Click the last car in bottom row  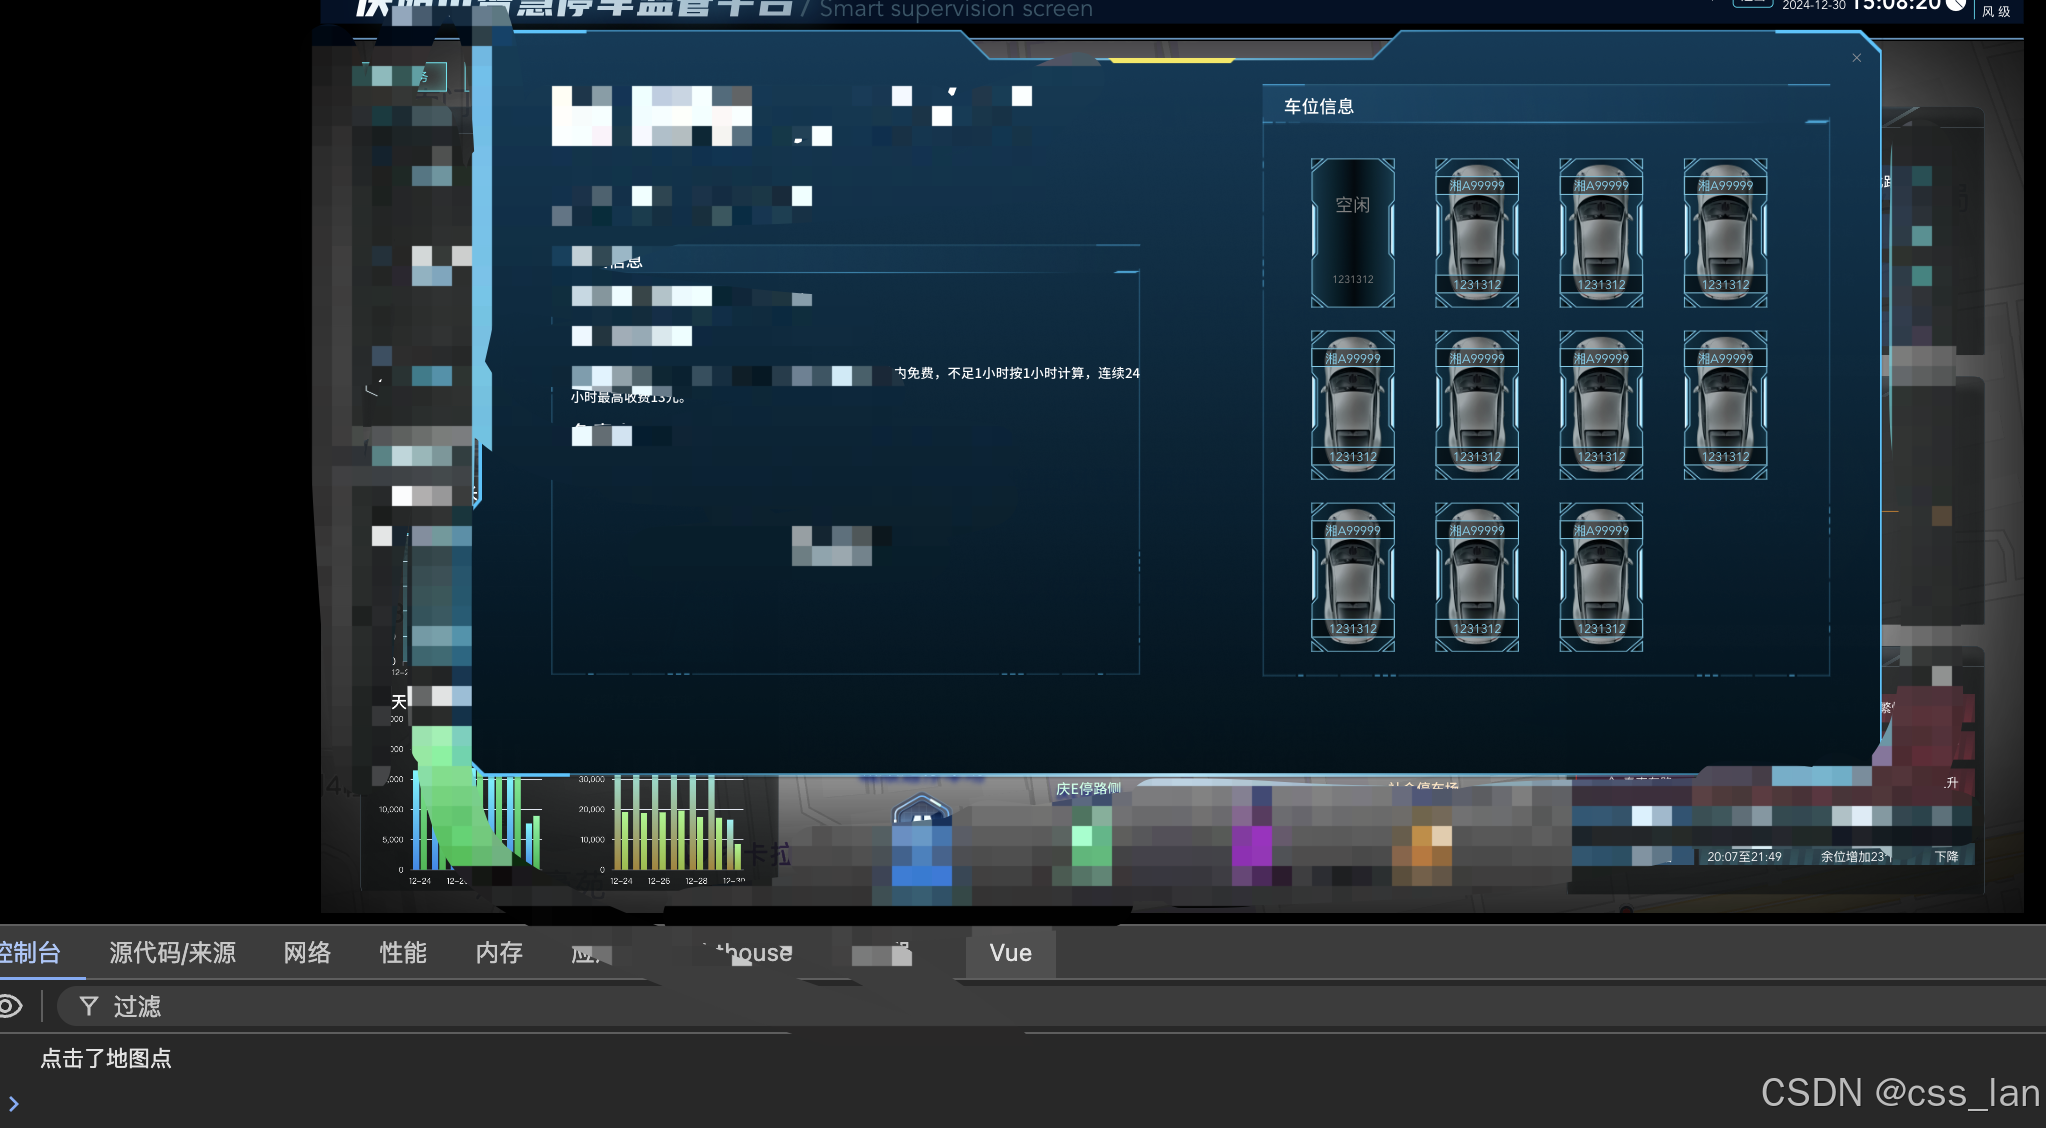1600,577
